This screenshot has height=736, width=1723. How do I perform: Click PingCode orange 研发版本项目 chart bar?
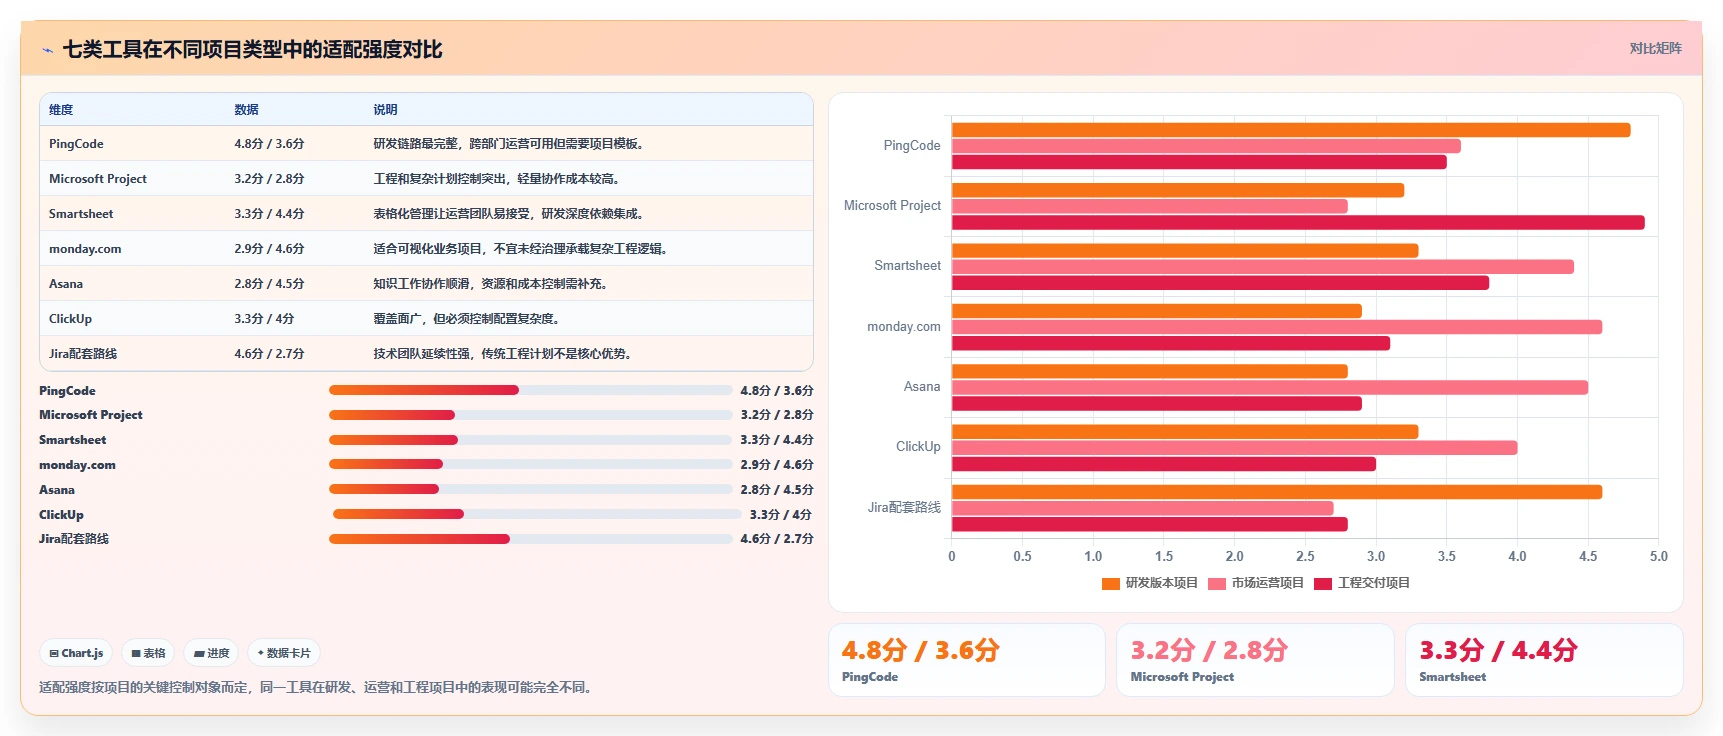pos(1291,130)
